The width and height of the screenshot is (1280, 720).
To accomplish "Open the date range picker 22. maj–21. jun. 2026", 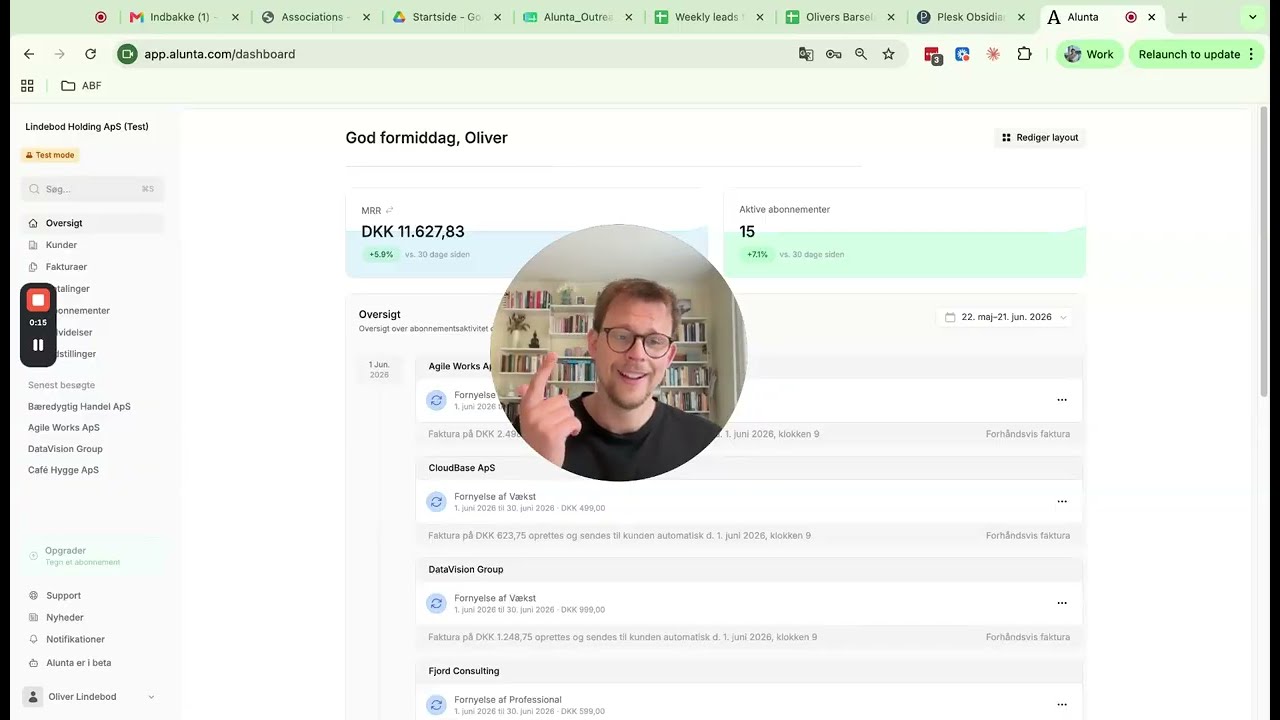I will pos(1006,317).
